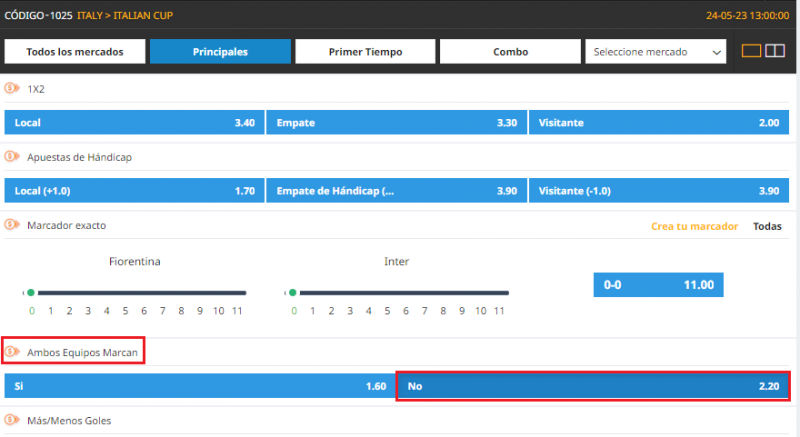
Task: Switch to Primer Tiempo tab
Action: pos(365,52)
